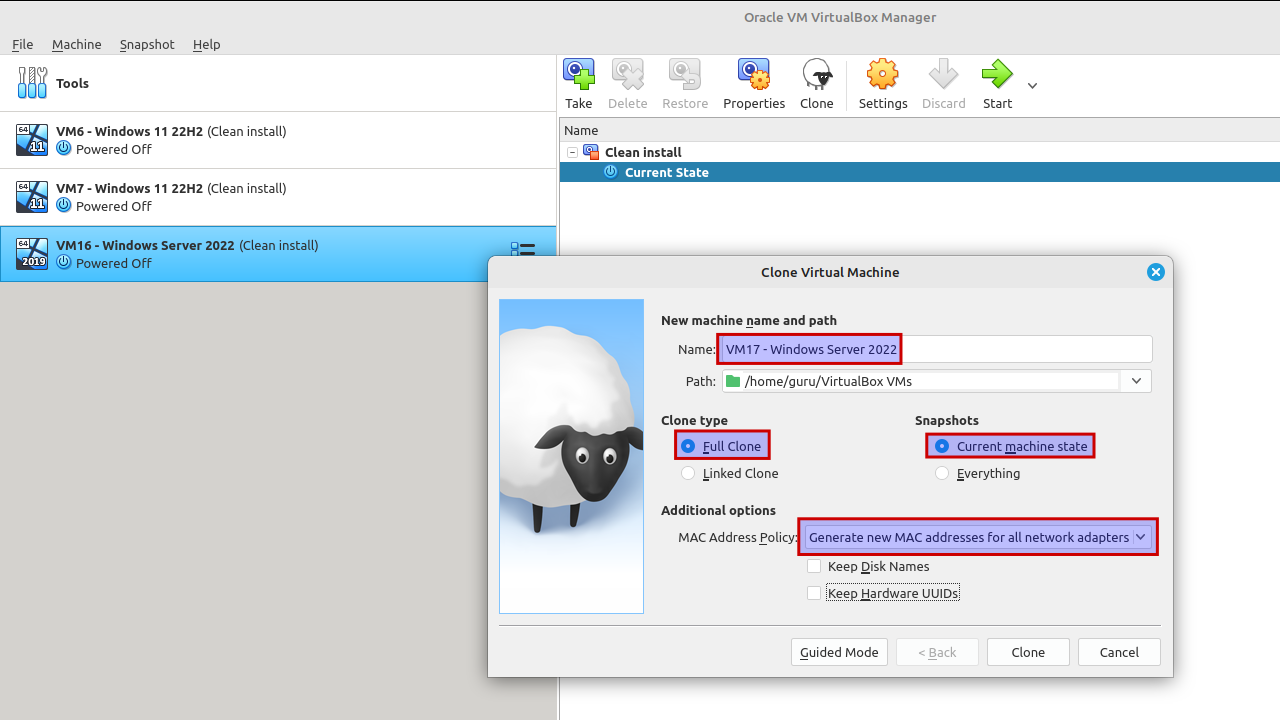This screenshot has height=720, width=1280.
Task: Click the Discard toolbar icon
Action: click(943, 74)
